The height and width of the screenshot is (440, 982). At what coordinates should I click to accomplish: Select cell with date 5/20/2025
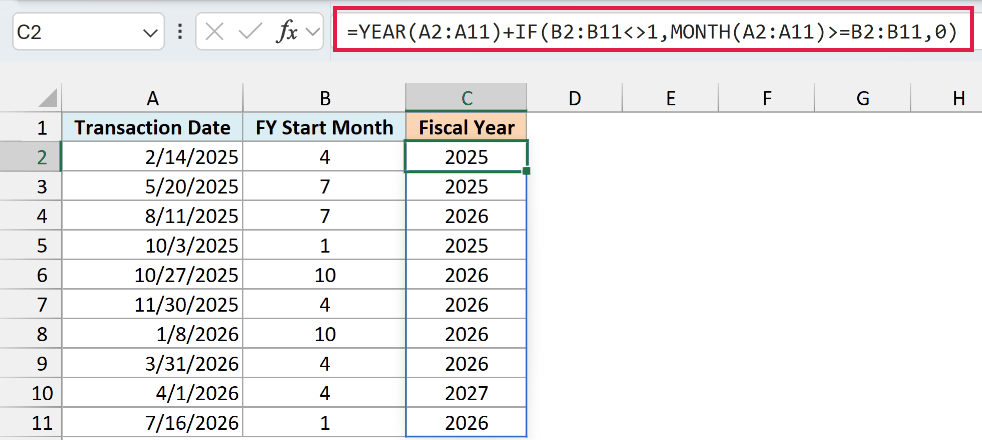click(152, 187)
